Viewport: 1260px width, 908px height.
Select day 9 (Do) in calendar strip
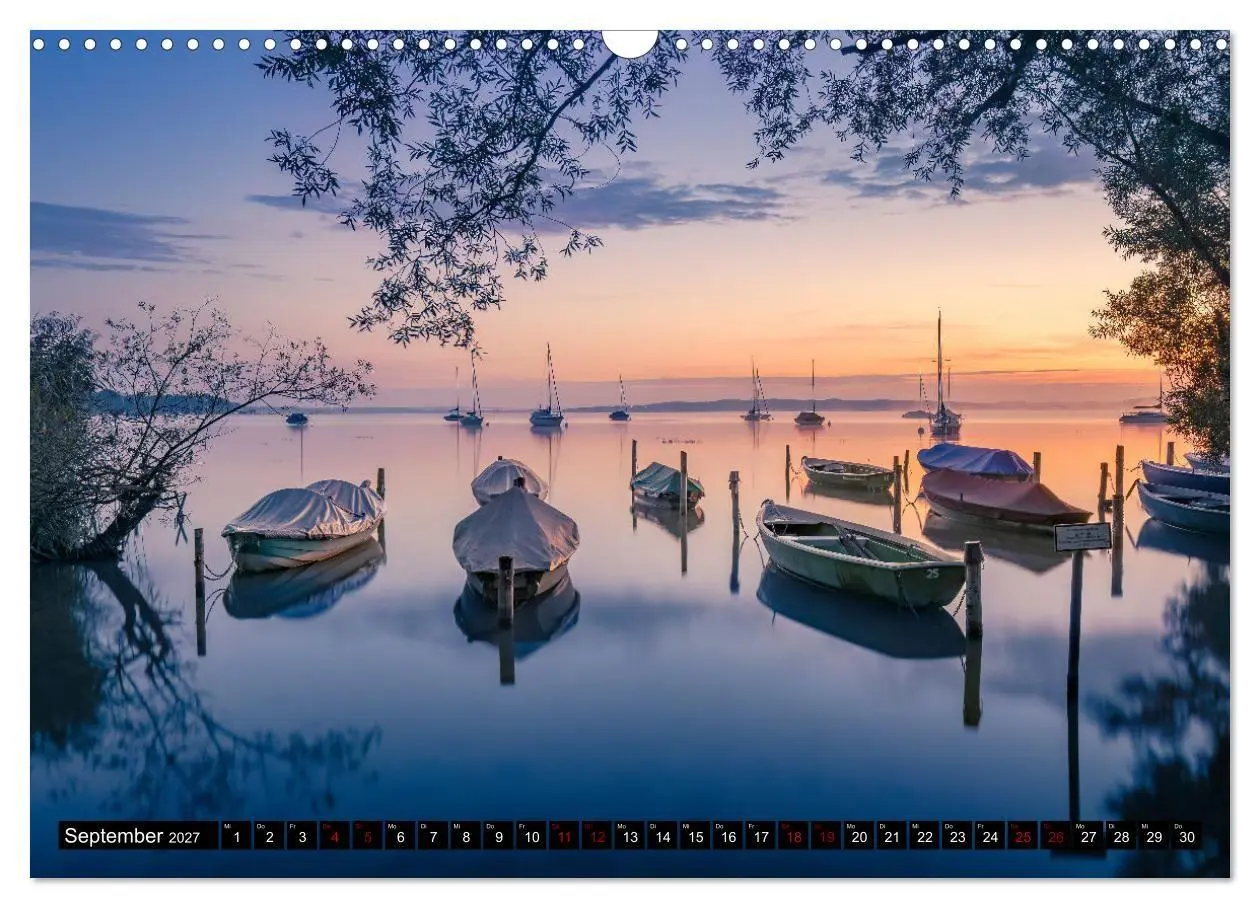pos(498,836)
